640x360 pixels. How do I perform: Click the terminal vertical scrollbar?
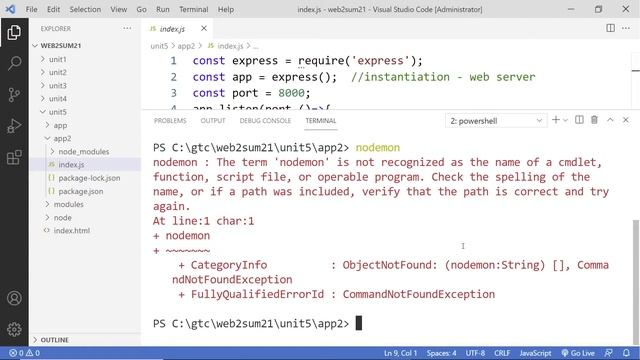635,282
